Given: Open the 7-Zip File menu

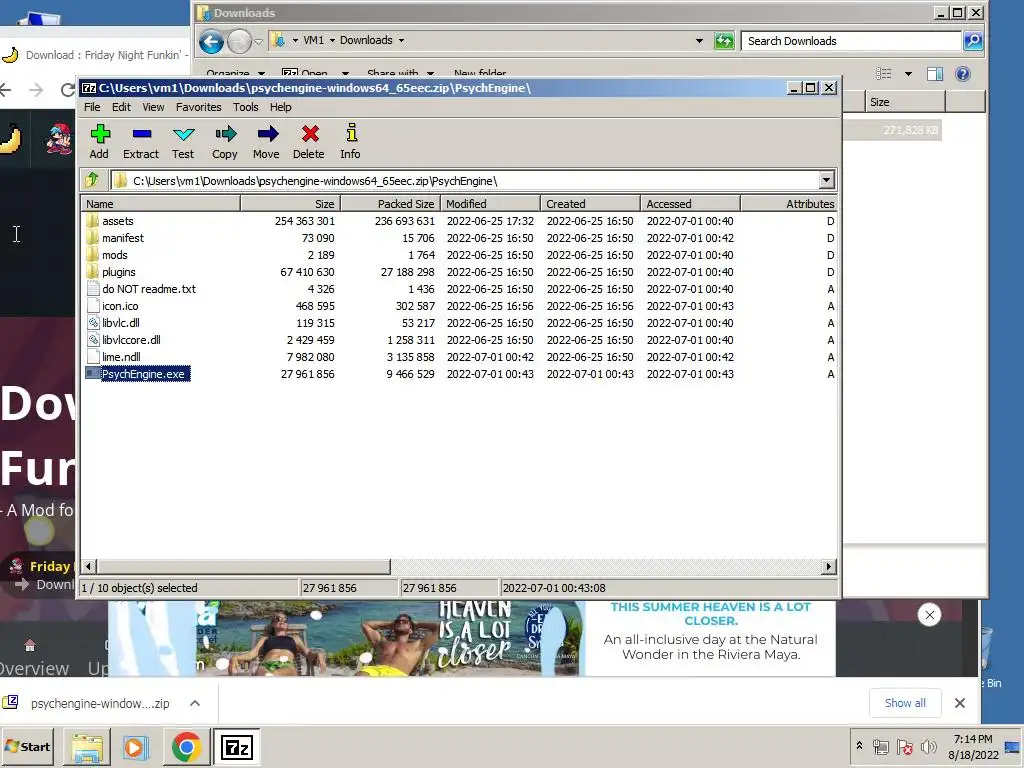Looking at the screenshot, I should (x=92, y=107).
